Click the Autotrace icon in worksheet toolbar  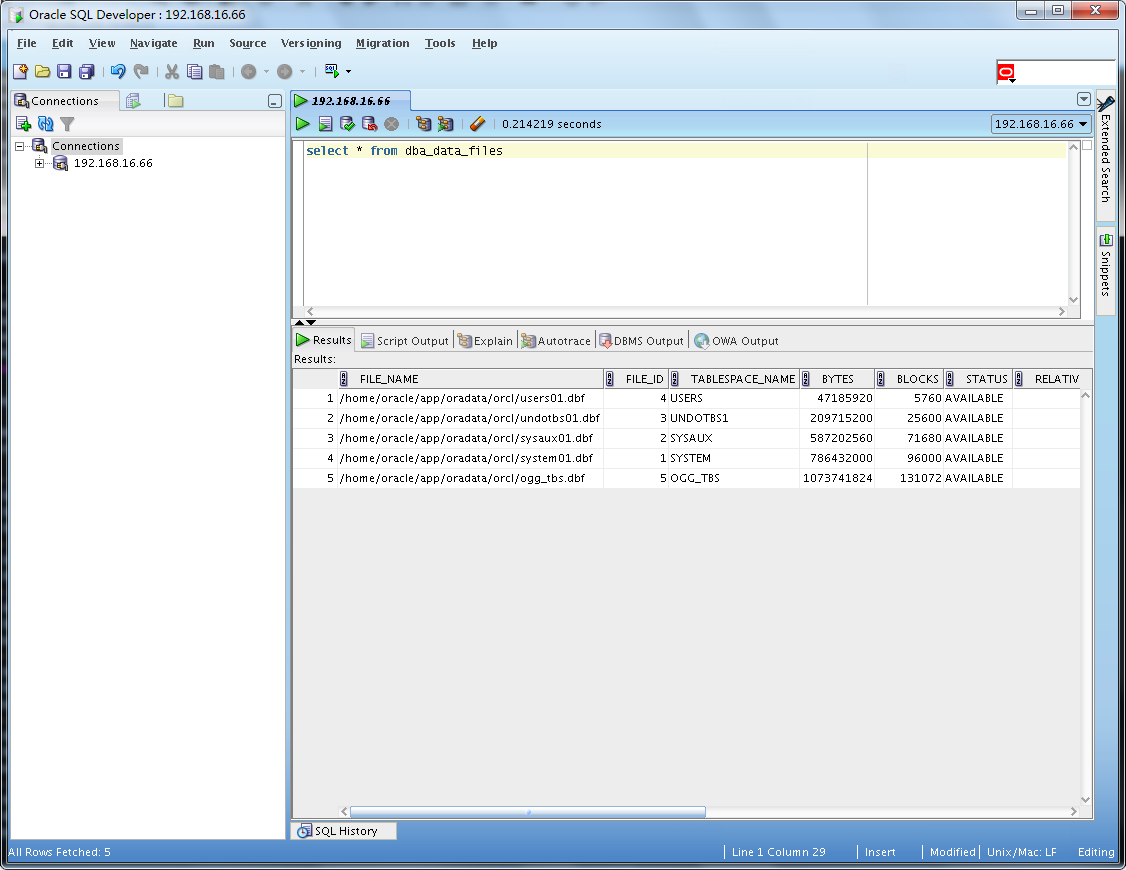[x=445, y=123]
